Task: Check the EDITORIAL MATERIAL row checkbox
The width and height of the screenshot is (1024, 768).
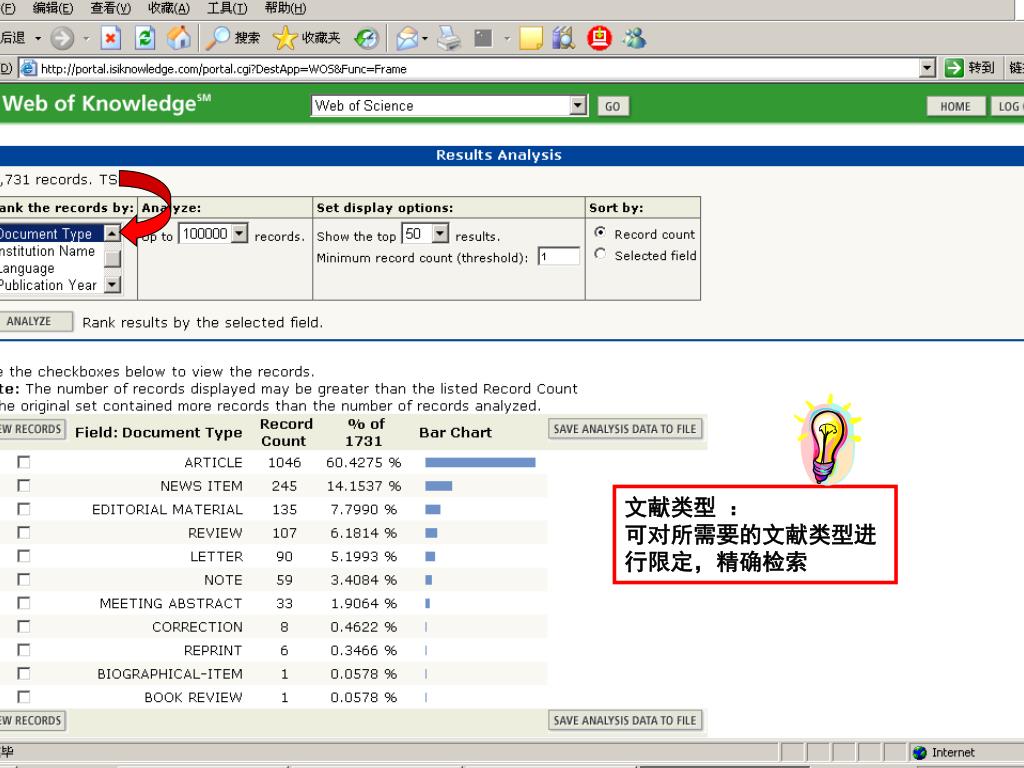Action: coord(24,509)
